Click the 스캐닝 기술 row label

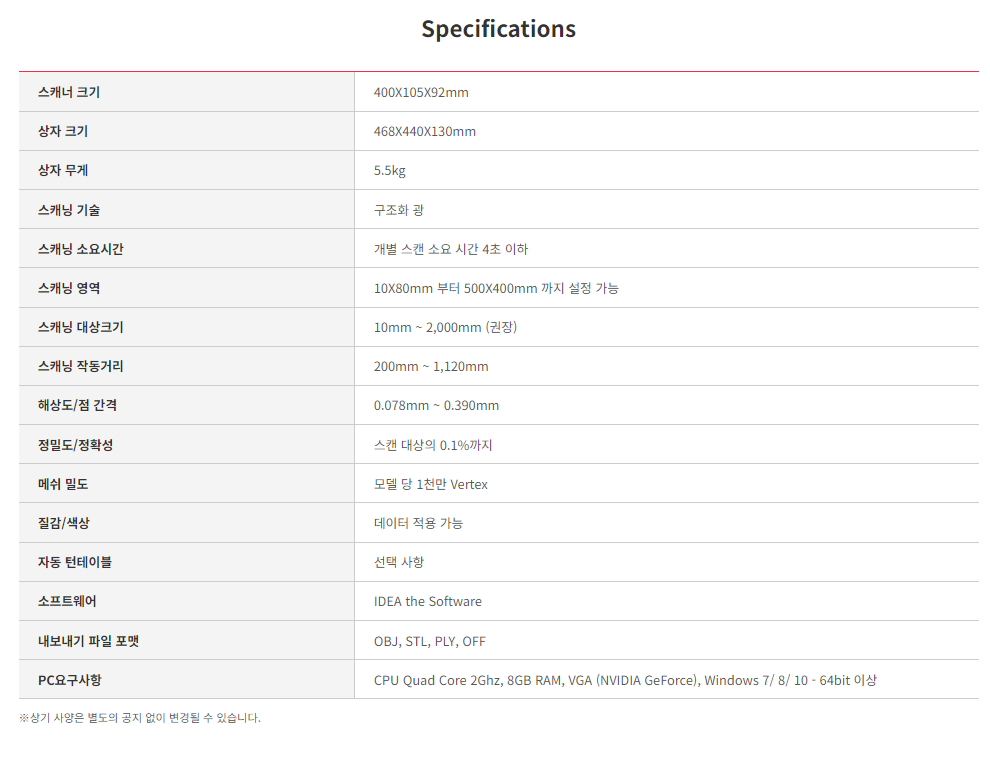coord(69,210)
